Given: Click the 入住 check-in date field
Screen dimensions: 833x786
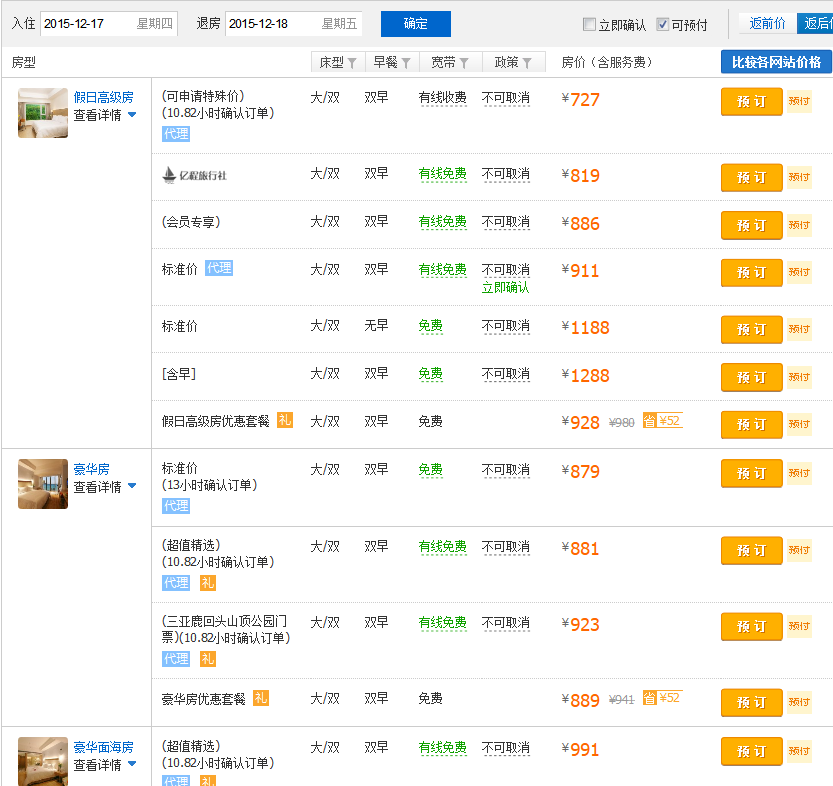Looking at the screenshot, I should pyautogui.click(x=108, y=24).
